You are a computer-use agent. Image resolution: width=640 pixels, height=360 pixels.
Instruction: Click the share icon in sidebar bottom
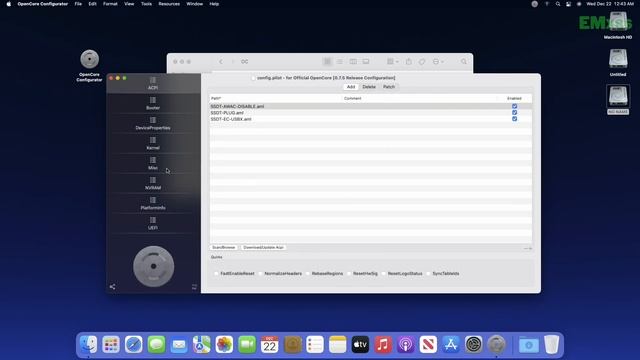pos(112,287)
